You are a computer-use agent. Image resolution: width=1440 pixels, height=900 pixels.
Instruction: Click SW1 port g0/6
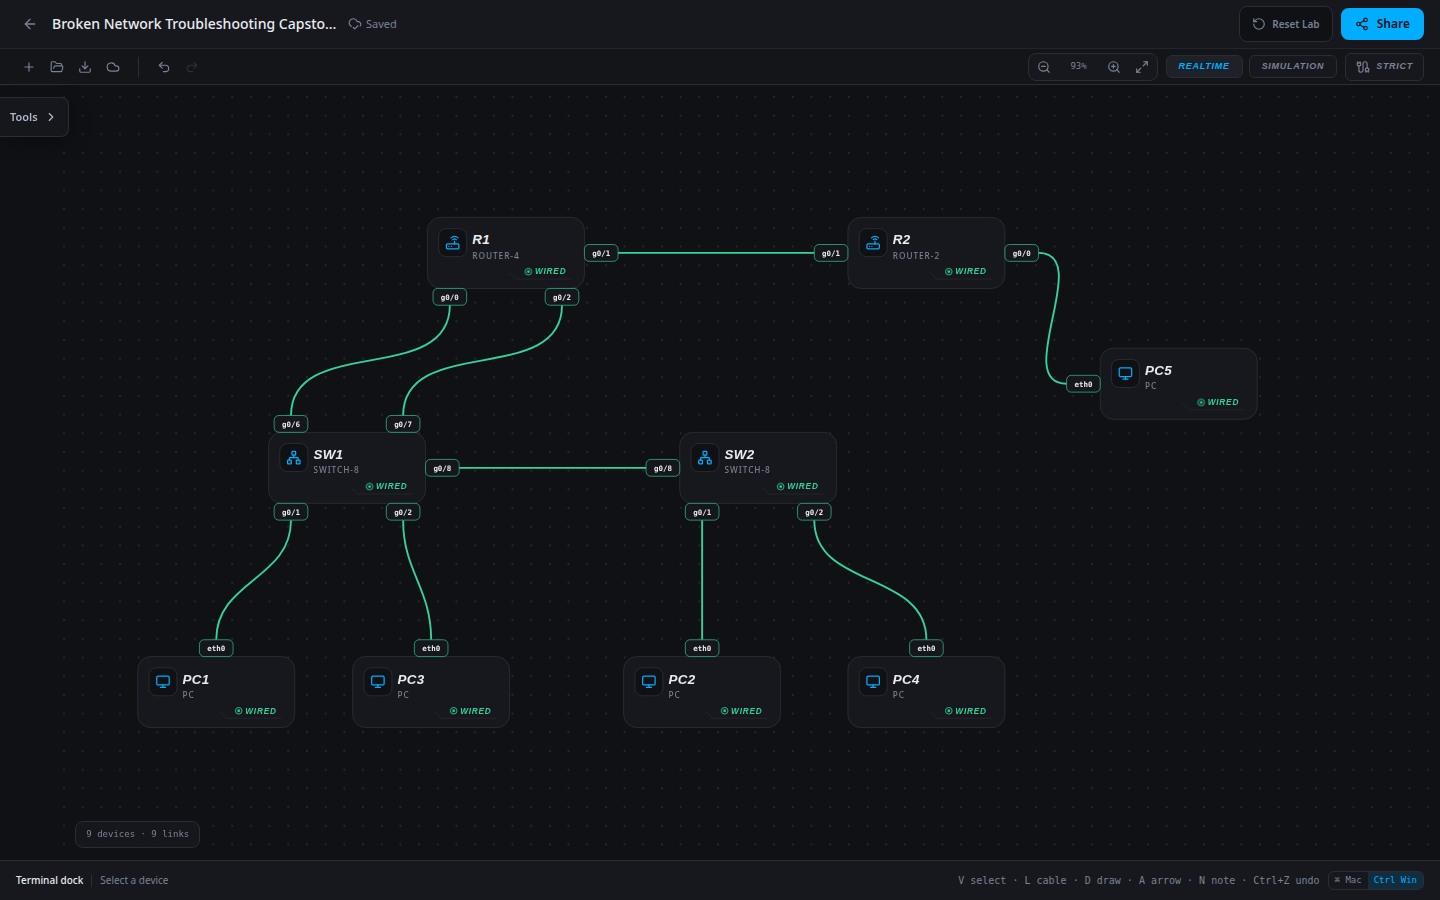click(291, 424)
